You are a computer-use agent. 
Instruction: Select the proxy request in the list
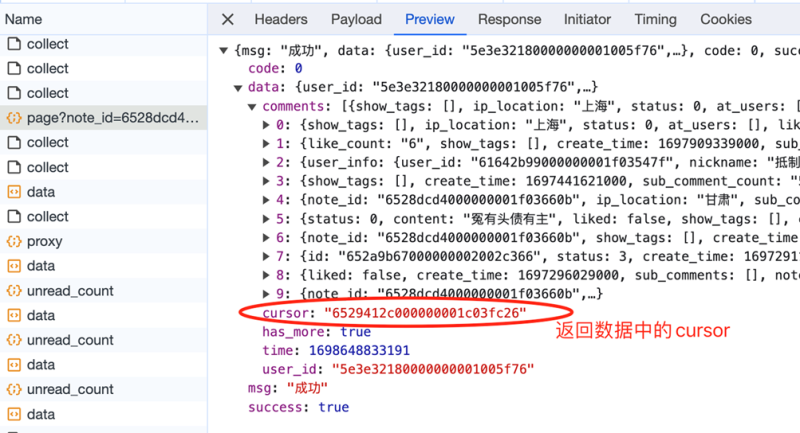click(104, 241)
